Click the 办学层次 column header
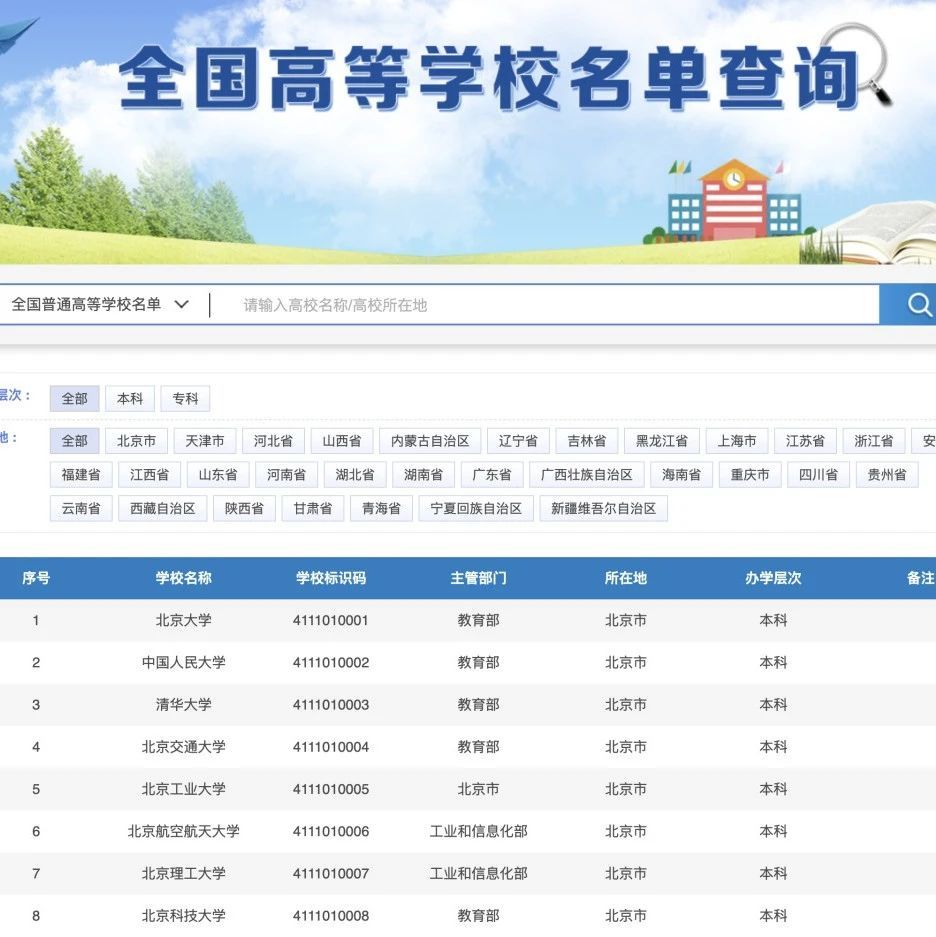Screen dimensions: 936x937 [773, 578]
